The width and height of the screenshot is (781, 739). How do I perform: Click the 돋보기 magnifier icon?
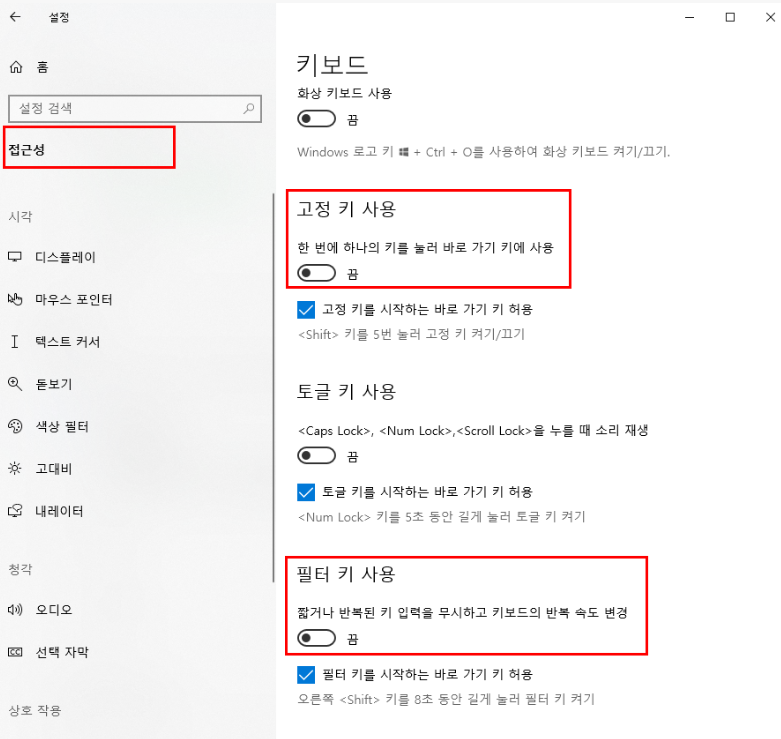(x=15, y=384)
